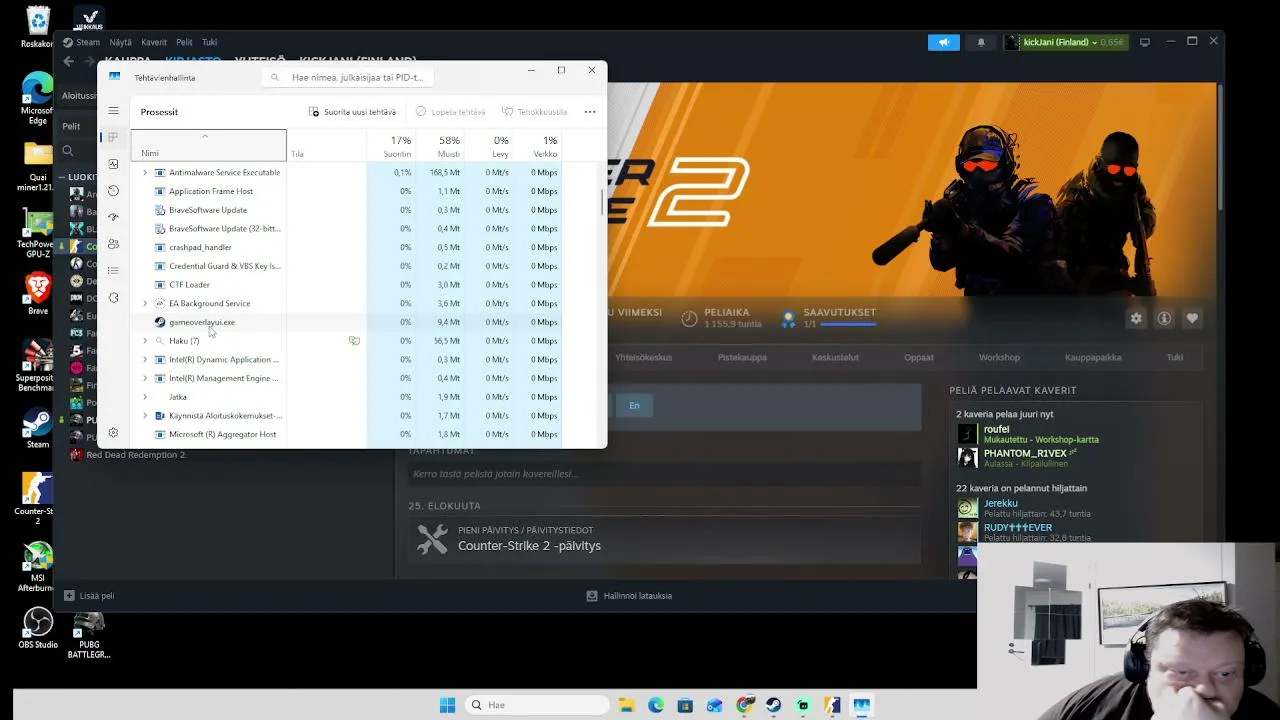
Task: Click the Steam library search magnifier icon
Action: point(68,151)
